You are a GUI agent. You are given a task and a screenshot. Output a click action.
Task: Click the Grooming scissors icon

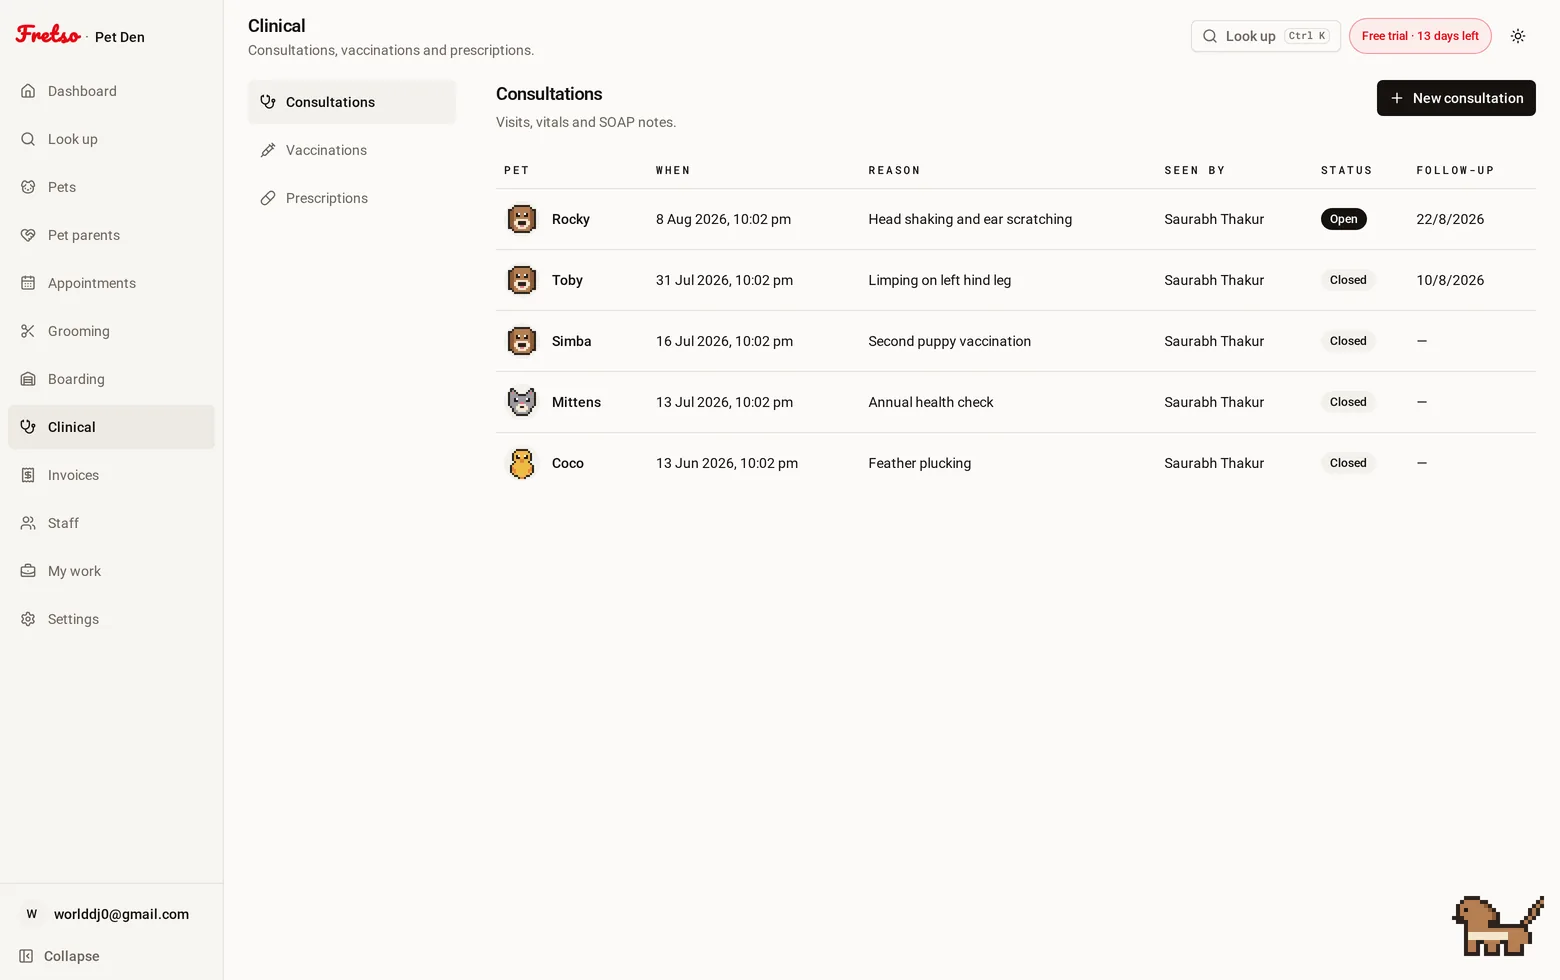(28, 331)
